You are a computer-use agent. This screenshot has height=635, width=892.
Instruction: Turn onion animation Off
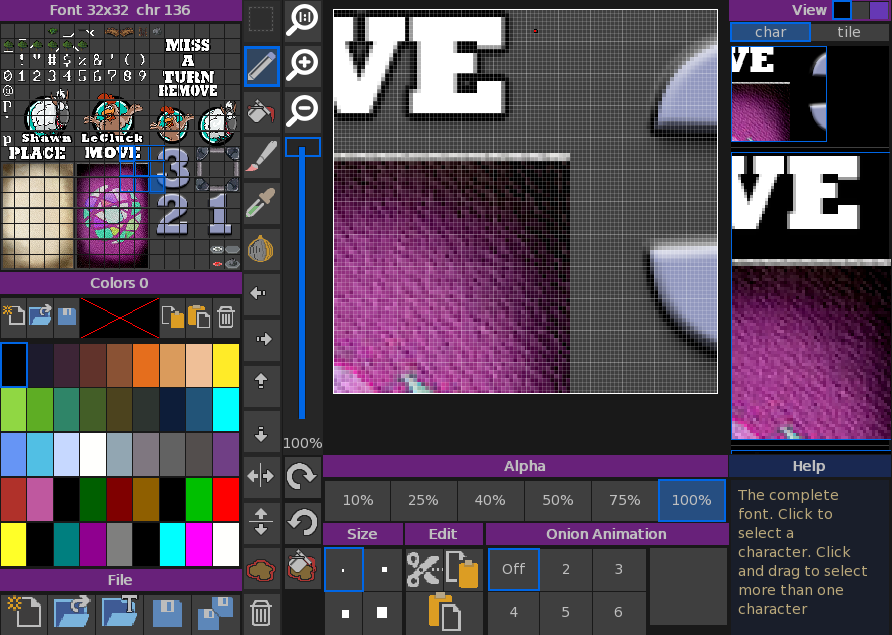coord(513,569)
